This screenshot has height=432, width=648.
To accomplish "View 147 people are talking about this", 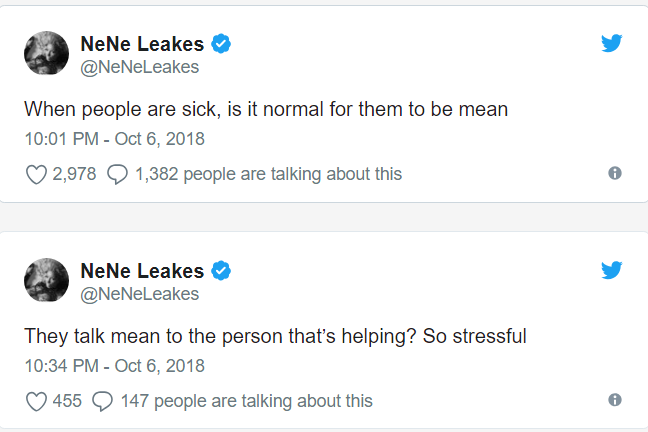I will pos(247,401).
